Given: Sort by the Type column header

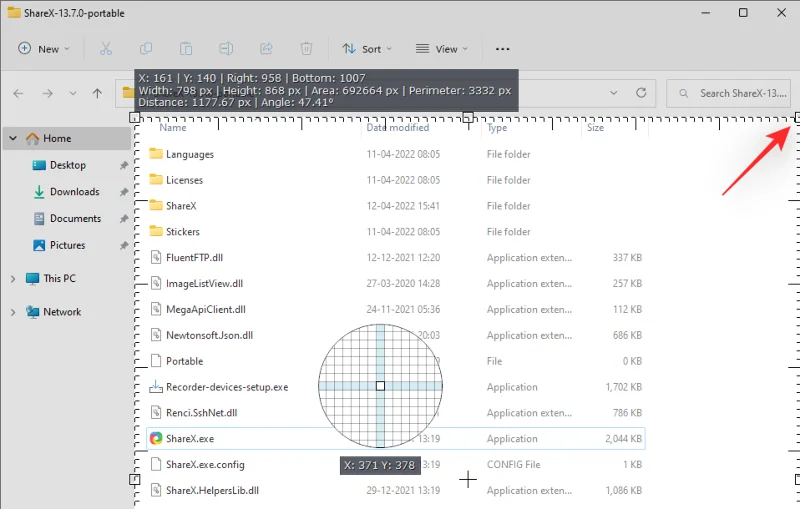Looking at the screenshot, I should pos(496,128).
